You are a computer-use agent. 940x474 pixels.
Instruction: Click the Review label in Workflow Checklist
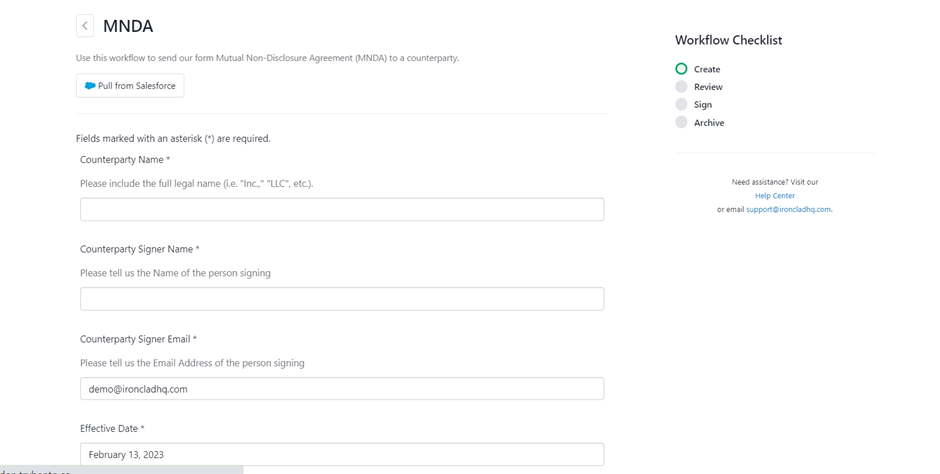(708, 87)
